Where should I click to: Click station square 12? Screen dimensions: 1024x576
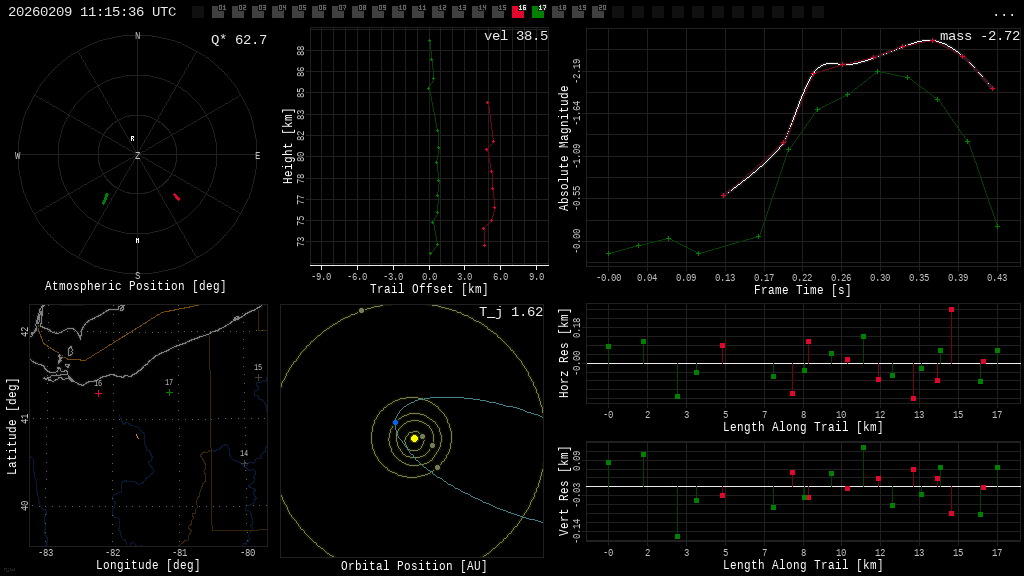[x=438, y=12]
